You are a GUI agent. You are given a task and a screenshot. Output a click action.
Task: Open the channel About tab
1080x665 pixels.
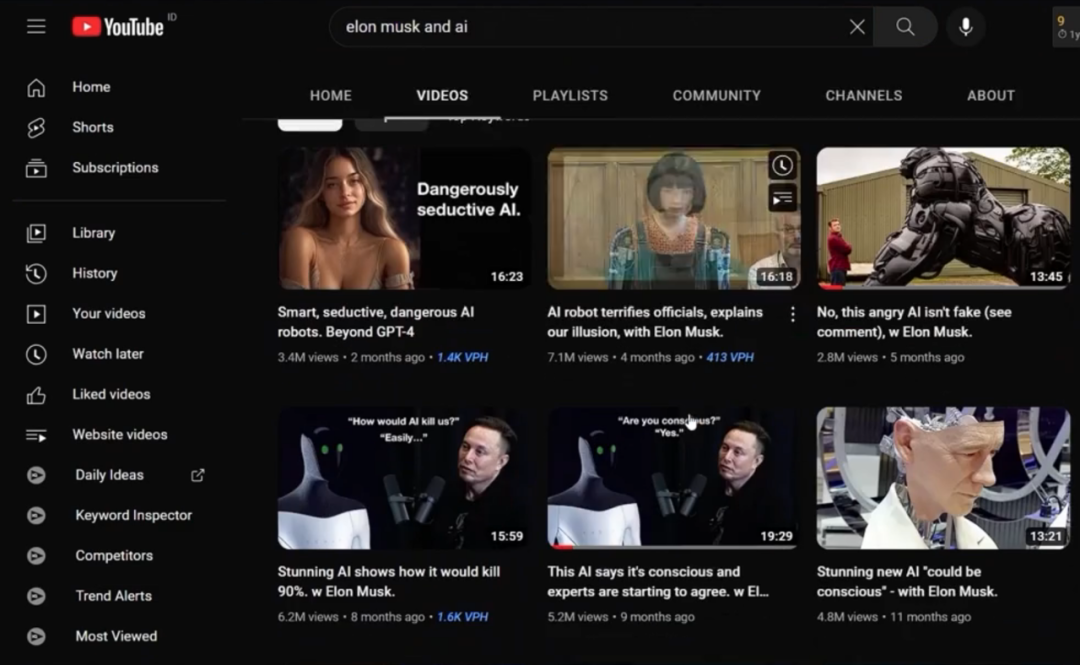pos(990,96)
